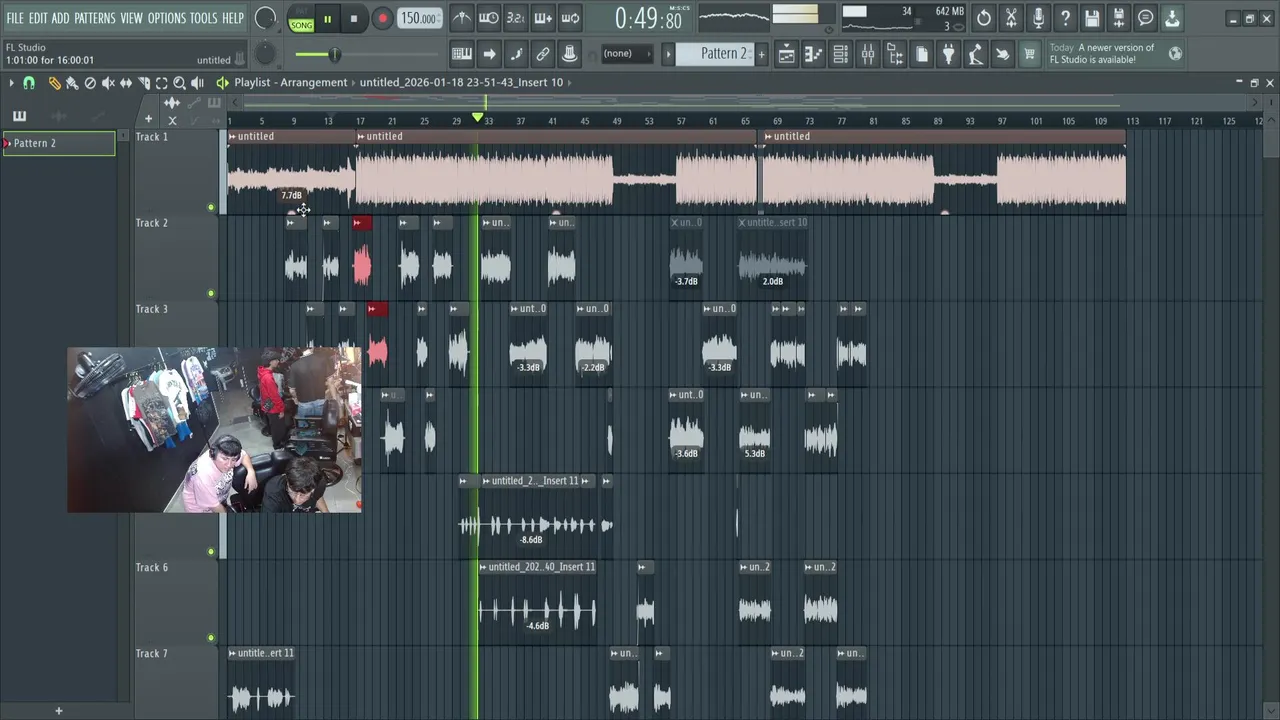Mute Track 6 using its green dot
The height and width of the screenshot is (720, 1280).
point(211,638)
